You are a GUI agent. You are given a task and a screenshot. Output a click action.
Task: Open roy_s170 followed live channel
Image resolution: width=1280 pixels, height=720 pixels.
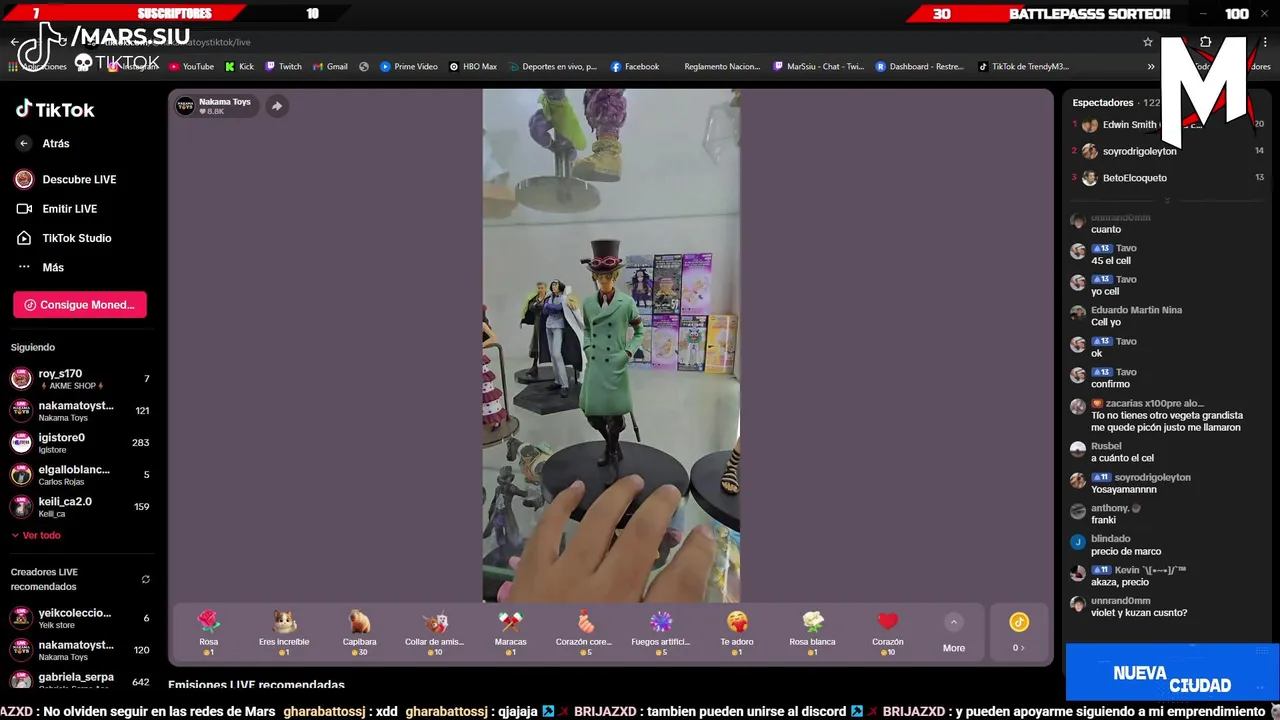point(80,379)
